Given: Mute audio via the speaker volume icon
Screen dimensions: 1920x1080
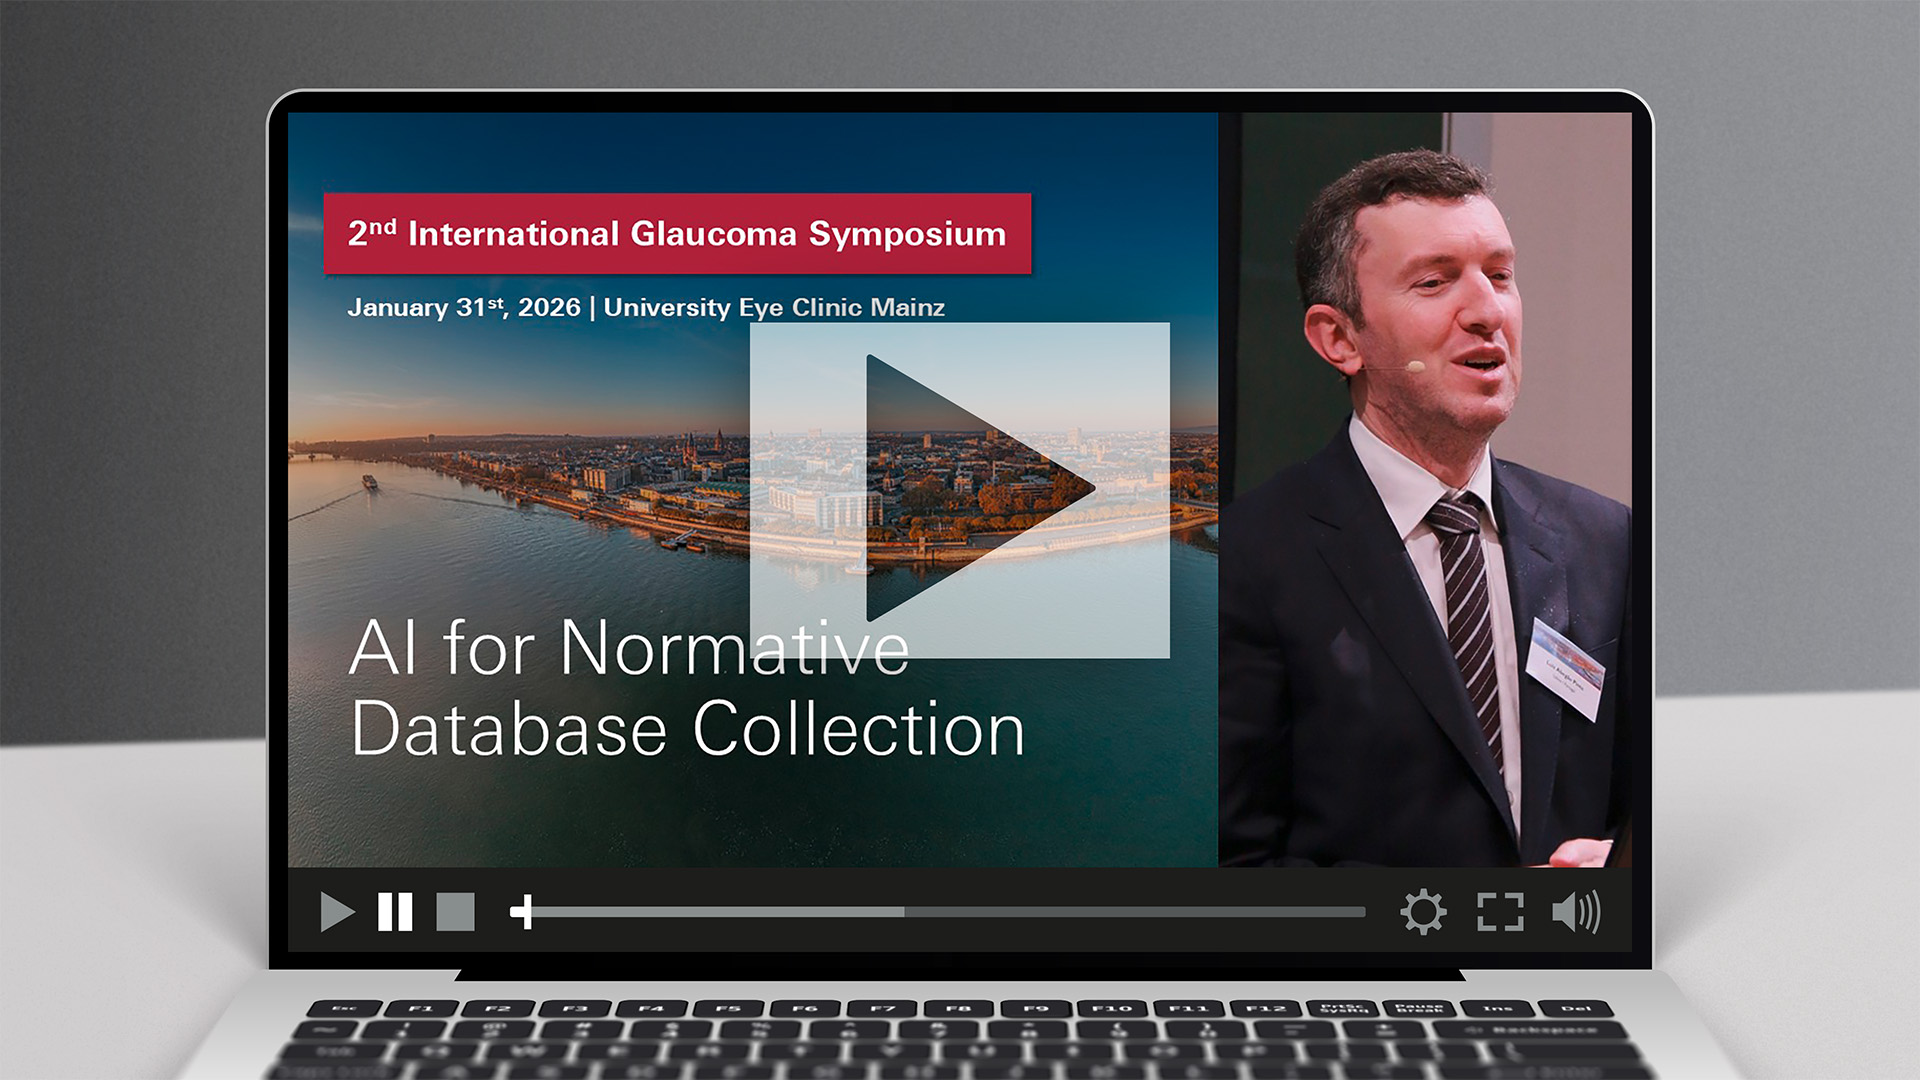Looking at the screenshot, I should click(1576, 912).
